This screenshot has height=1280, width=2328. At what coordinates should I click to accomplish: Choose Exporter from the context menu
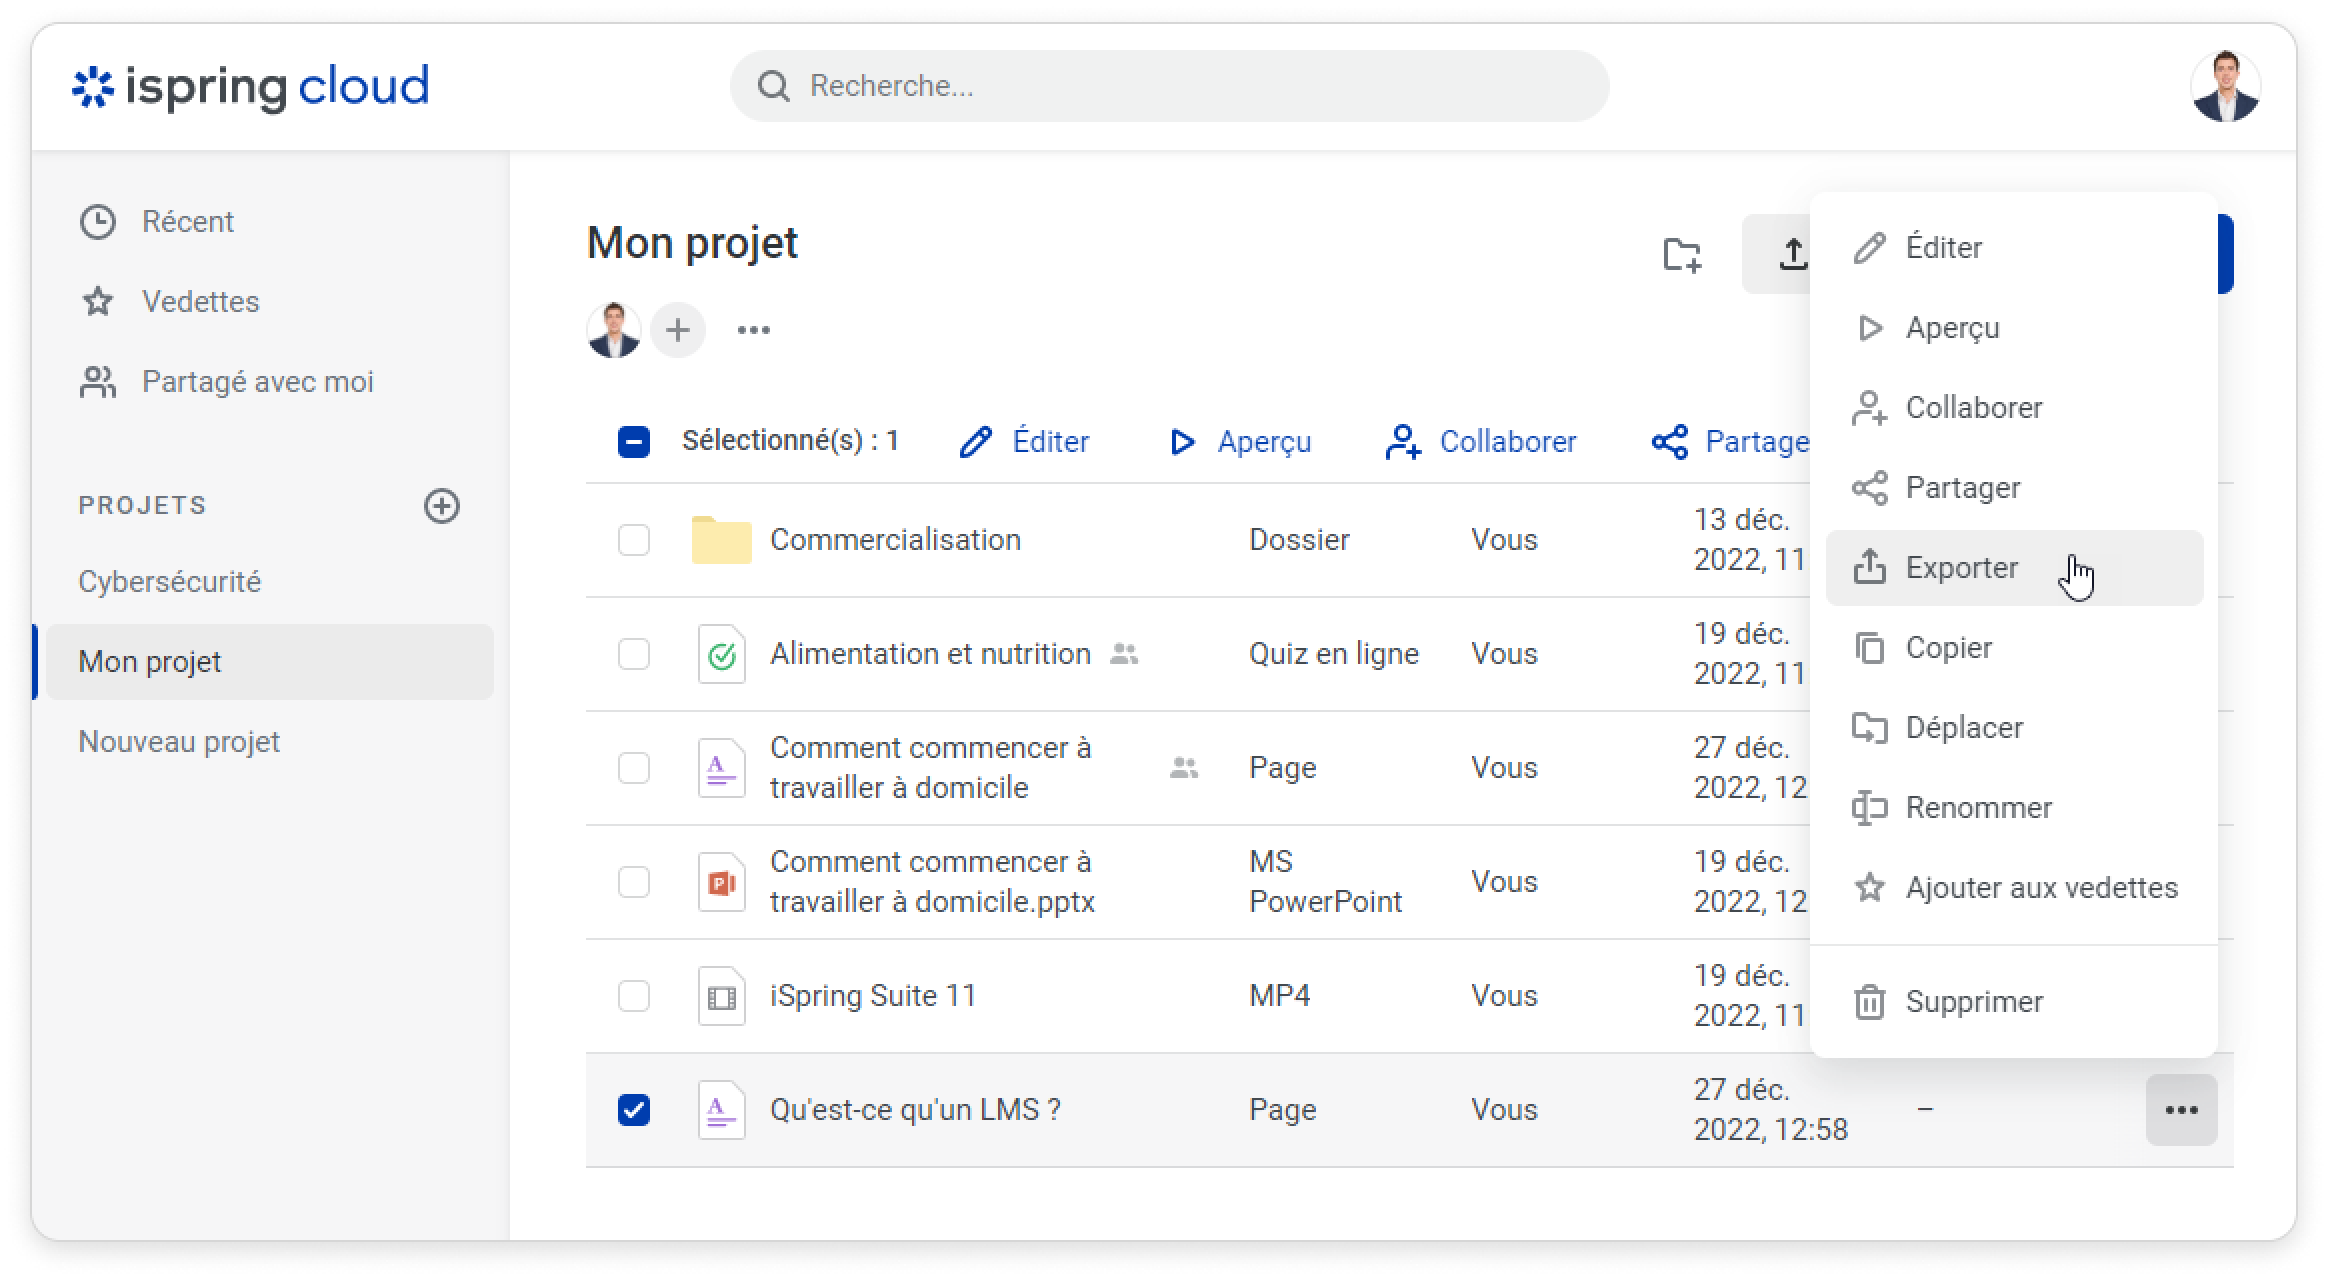[x=1960, y=568]
